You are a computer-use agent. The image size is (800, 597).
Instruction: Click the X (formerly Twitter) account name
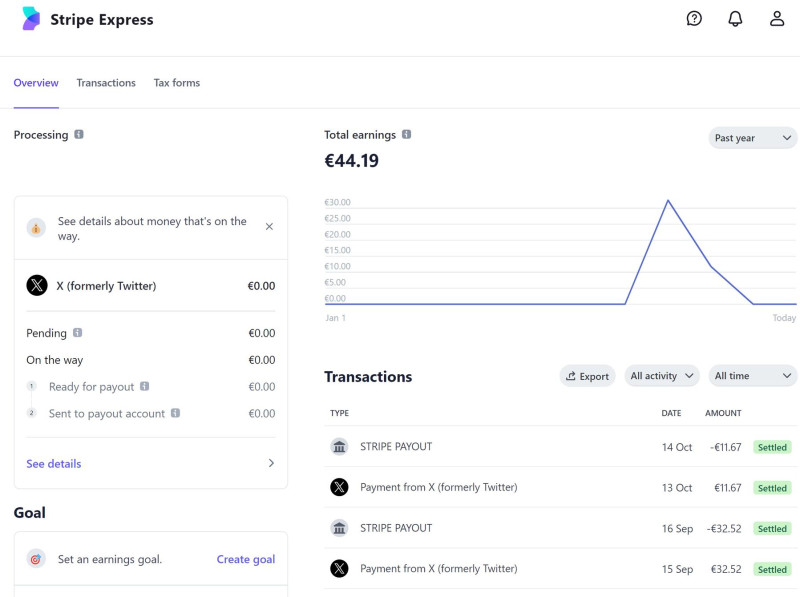click(106, 286)
